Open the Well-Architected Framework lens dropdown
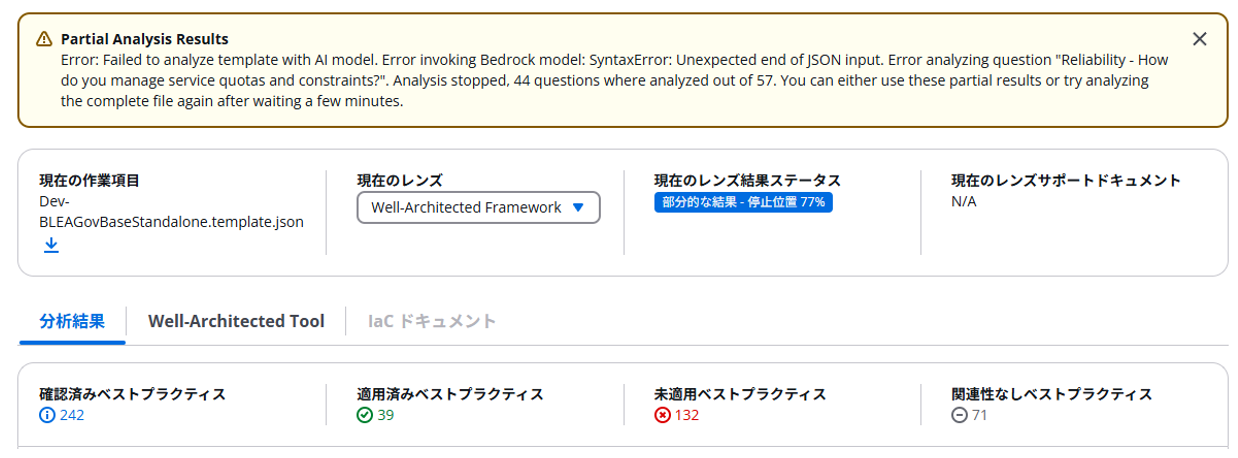The height and width of the screenshot is (458, 1238). point(478,207)
